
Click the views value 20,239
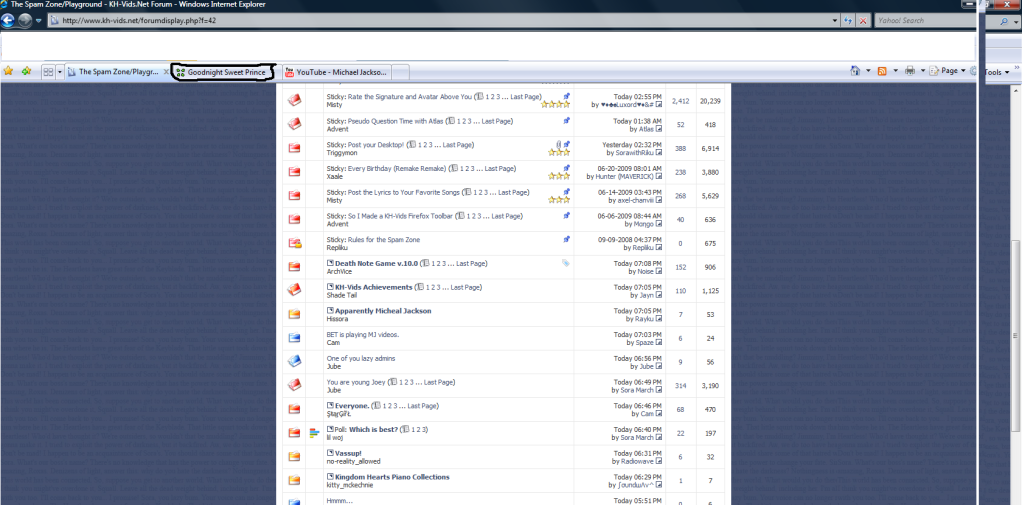(x=710, y=101)
